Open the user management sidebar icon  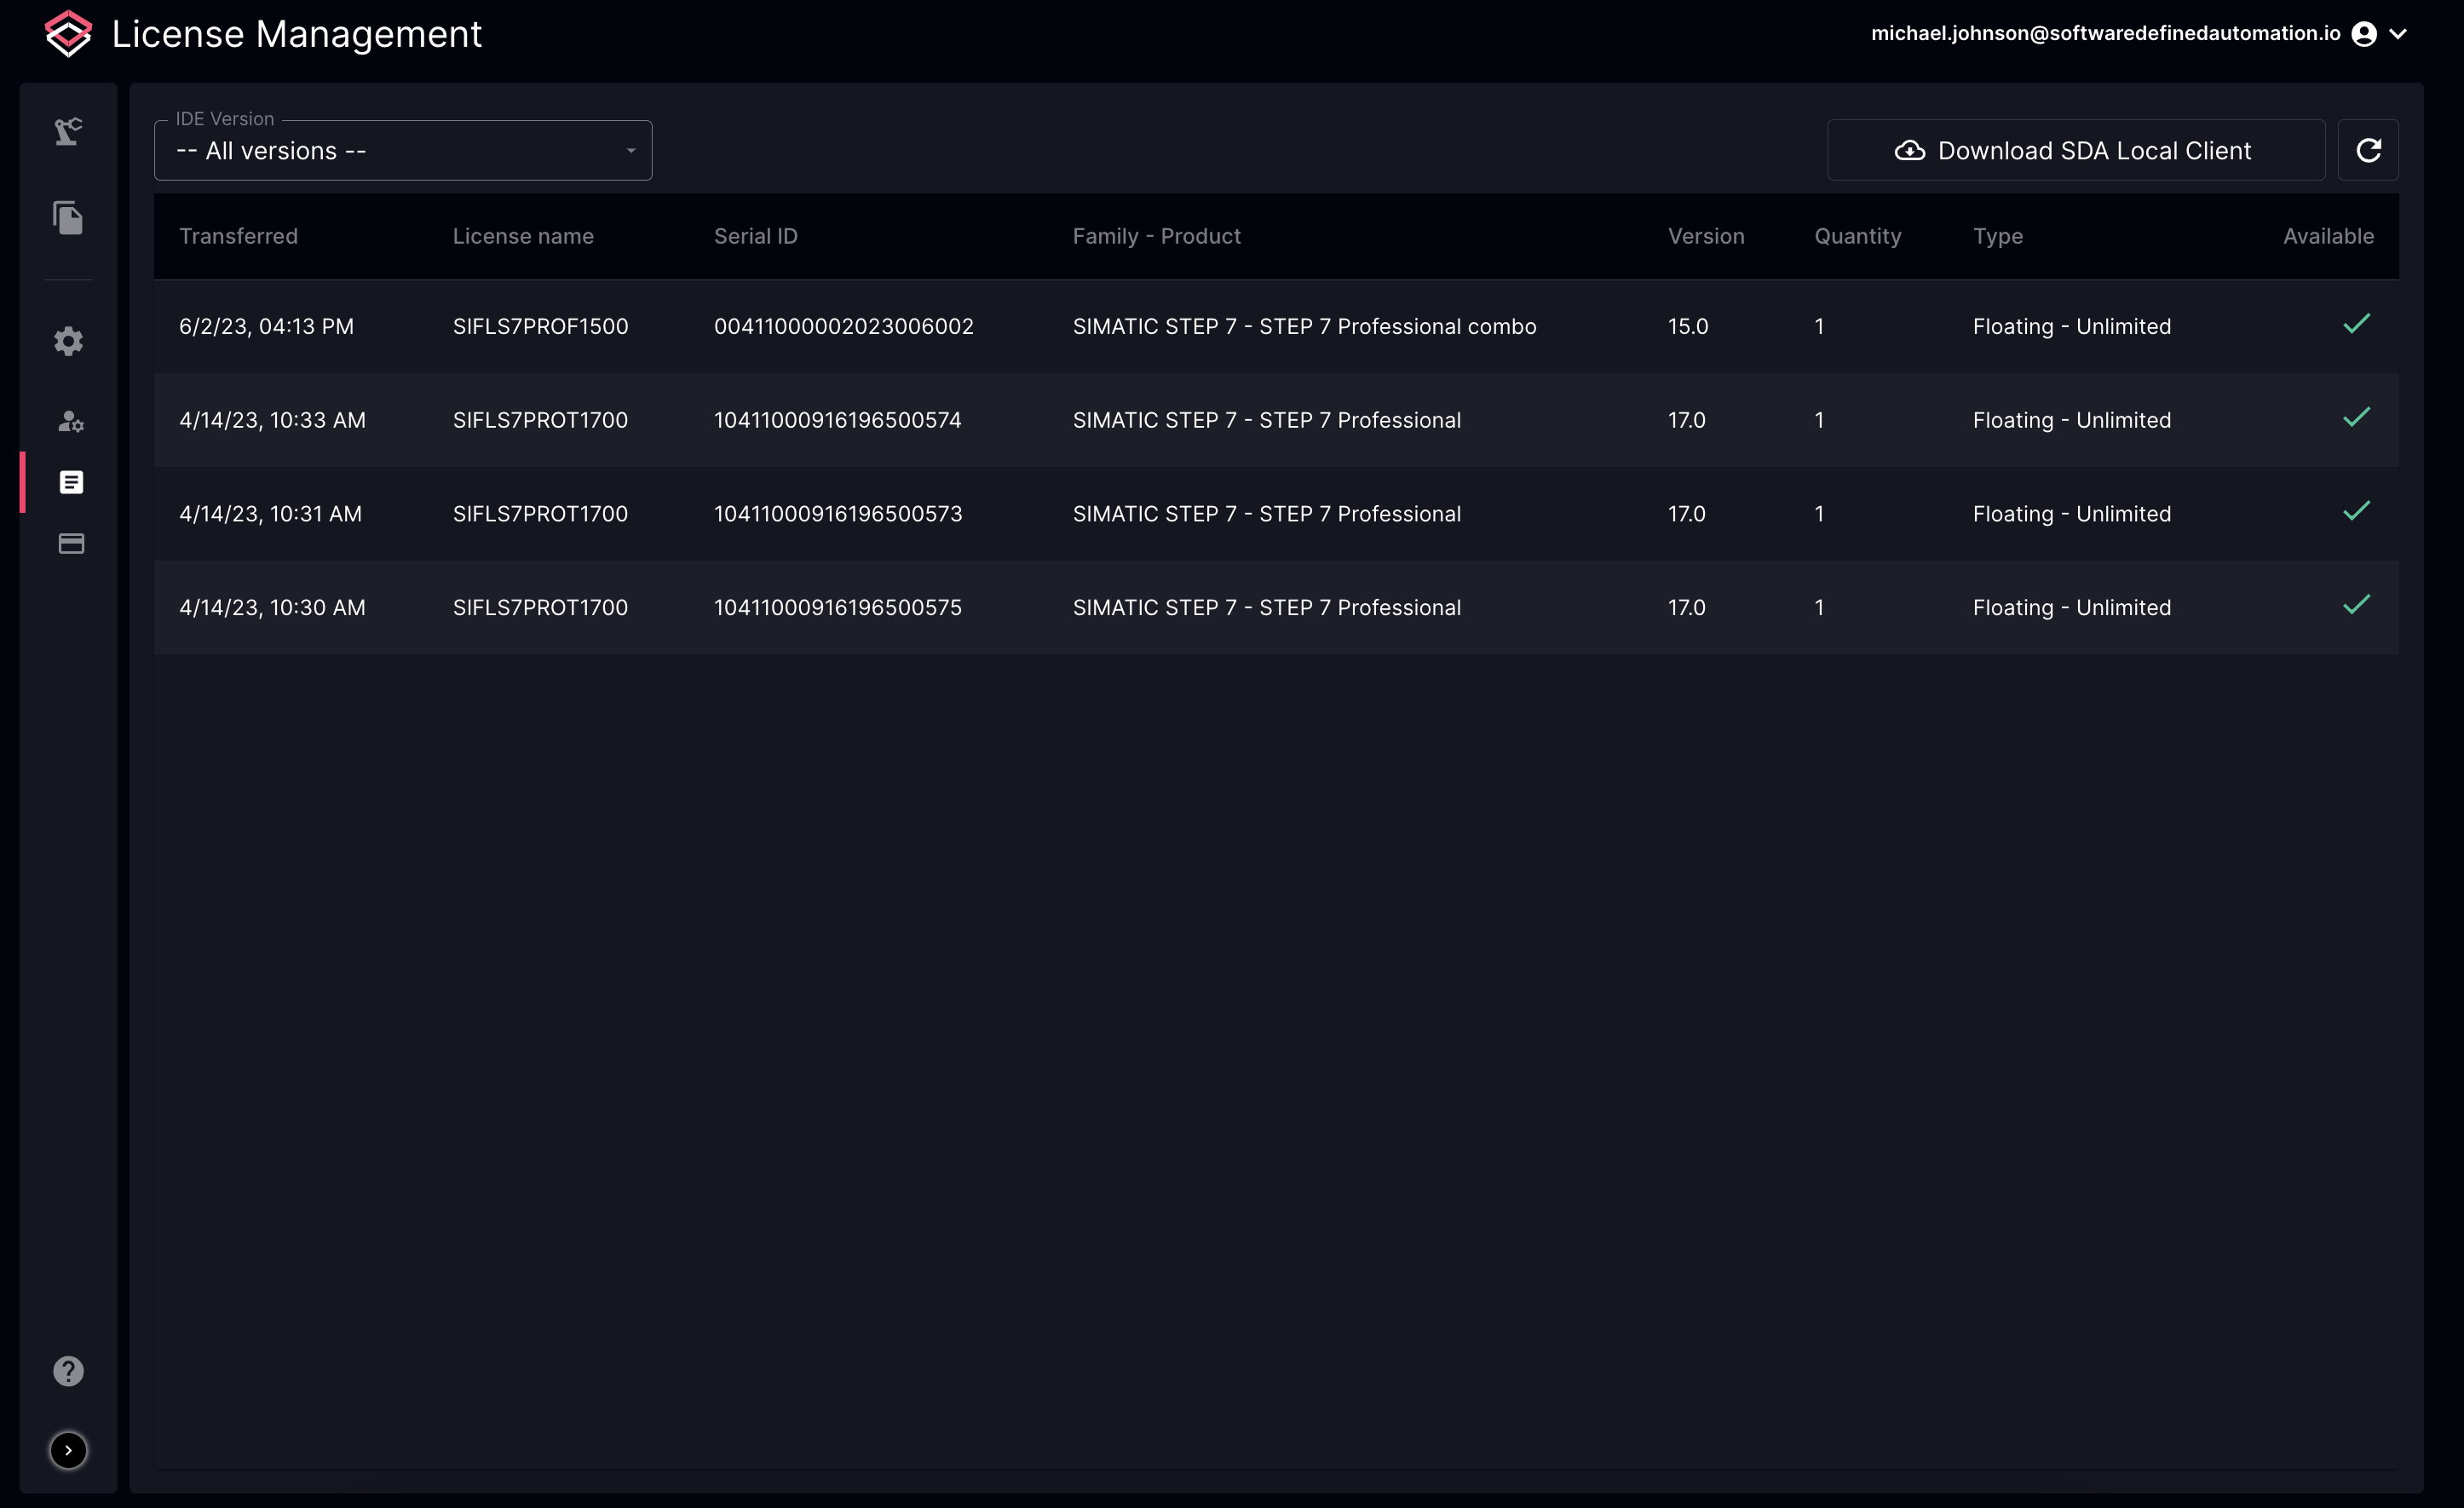(70, 421)
